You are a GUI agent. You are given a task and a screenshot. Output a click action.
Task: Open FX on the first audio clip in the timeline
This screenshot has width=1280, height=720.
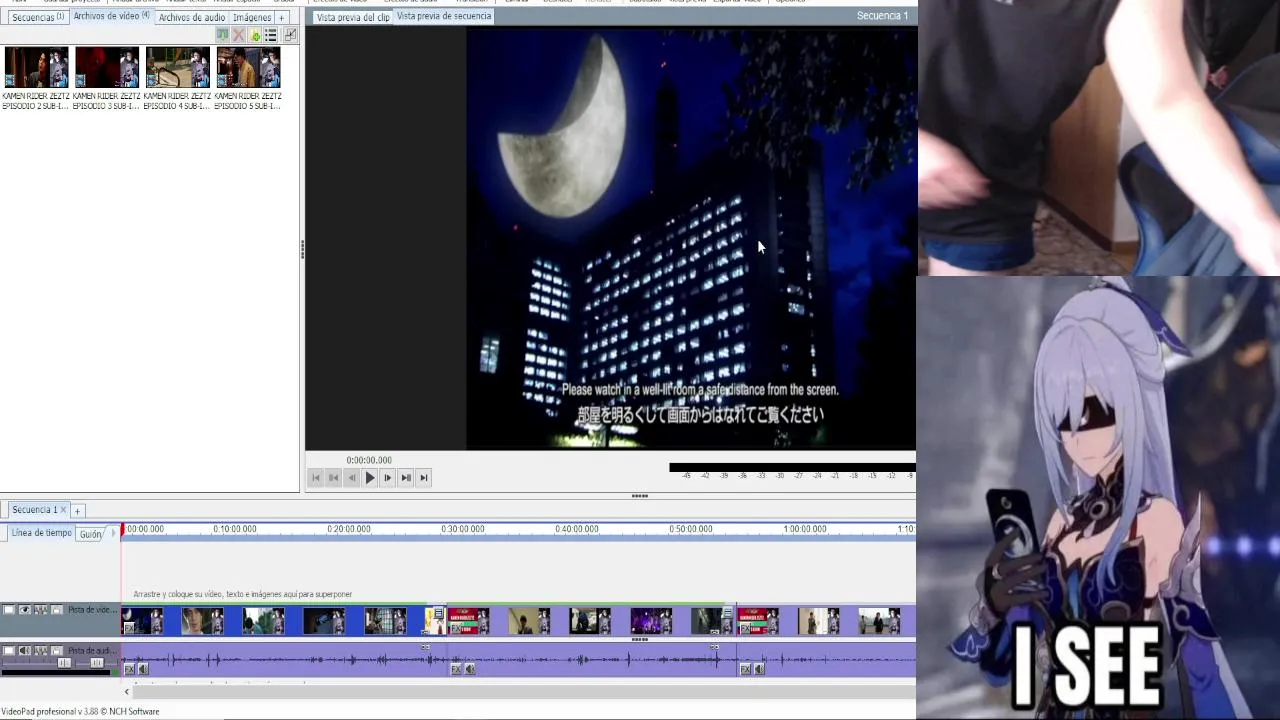pyautogui.click(x=129, y=669)
